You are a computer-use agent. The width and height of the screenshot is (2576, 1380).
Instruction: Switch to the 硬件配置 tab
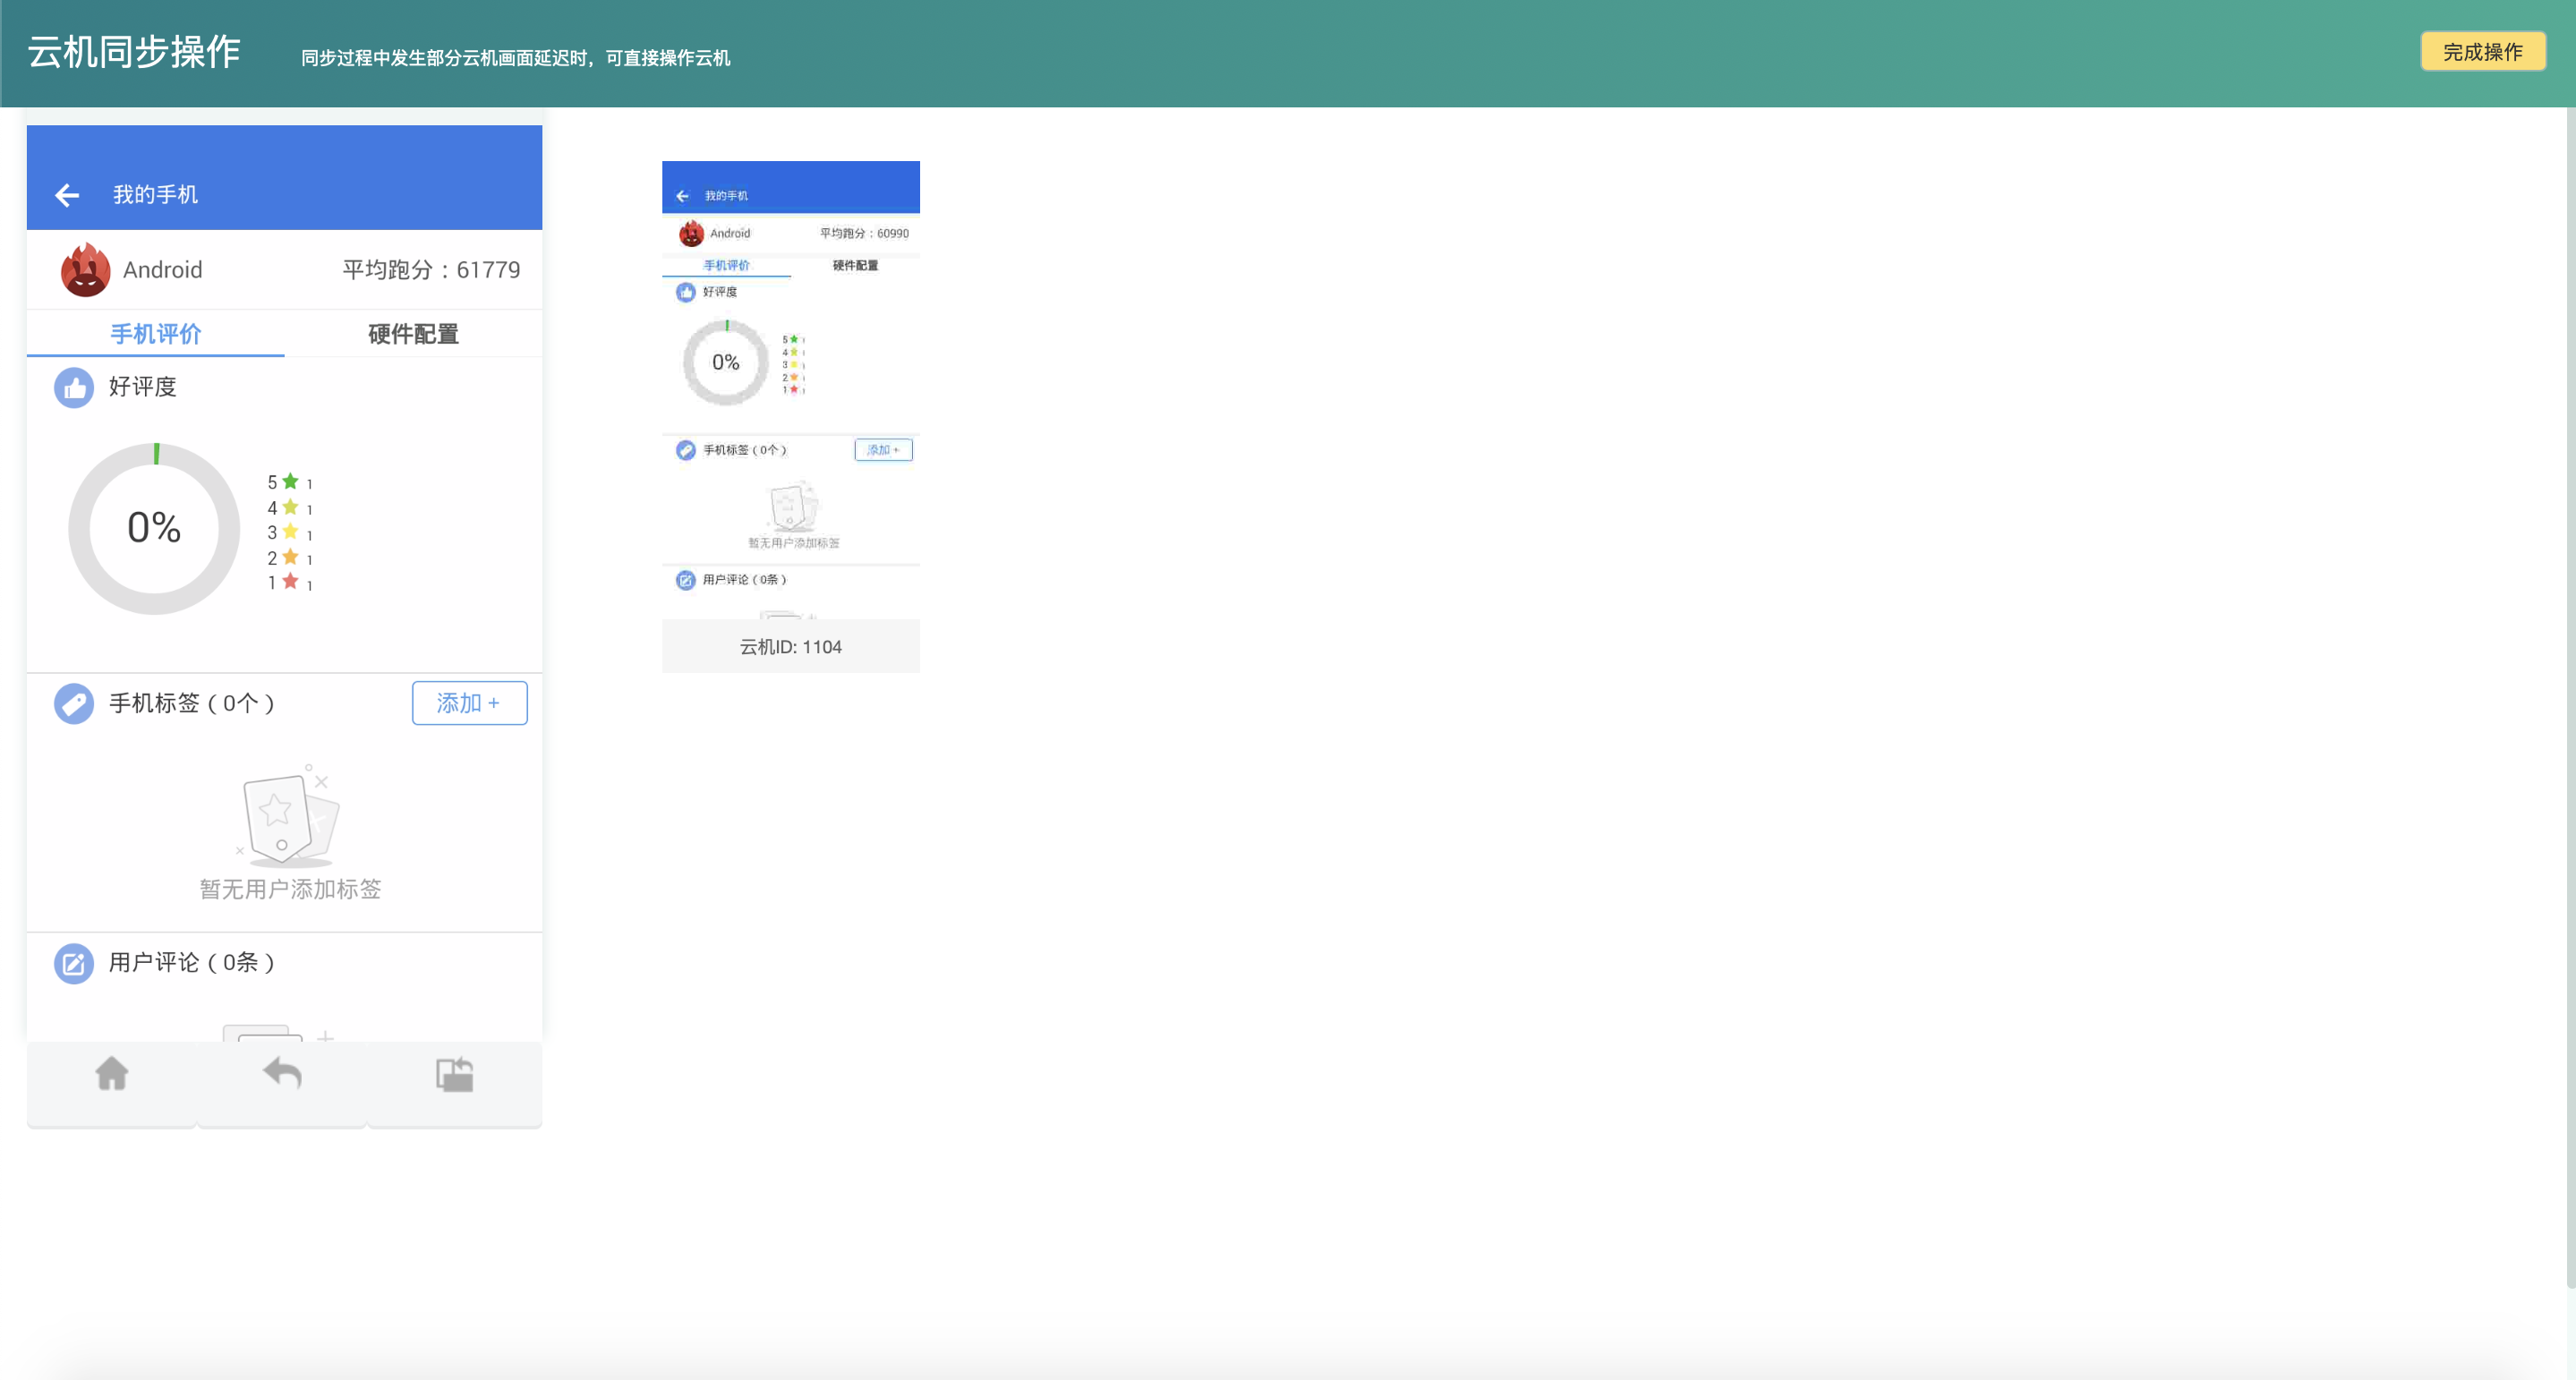pos(413,334)
